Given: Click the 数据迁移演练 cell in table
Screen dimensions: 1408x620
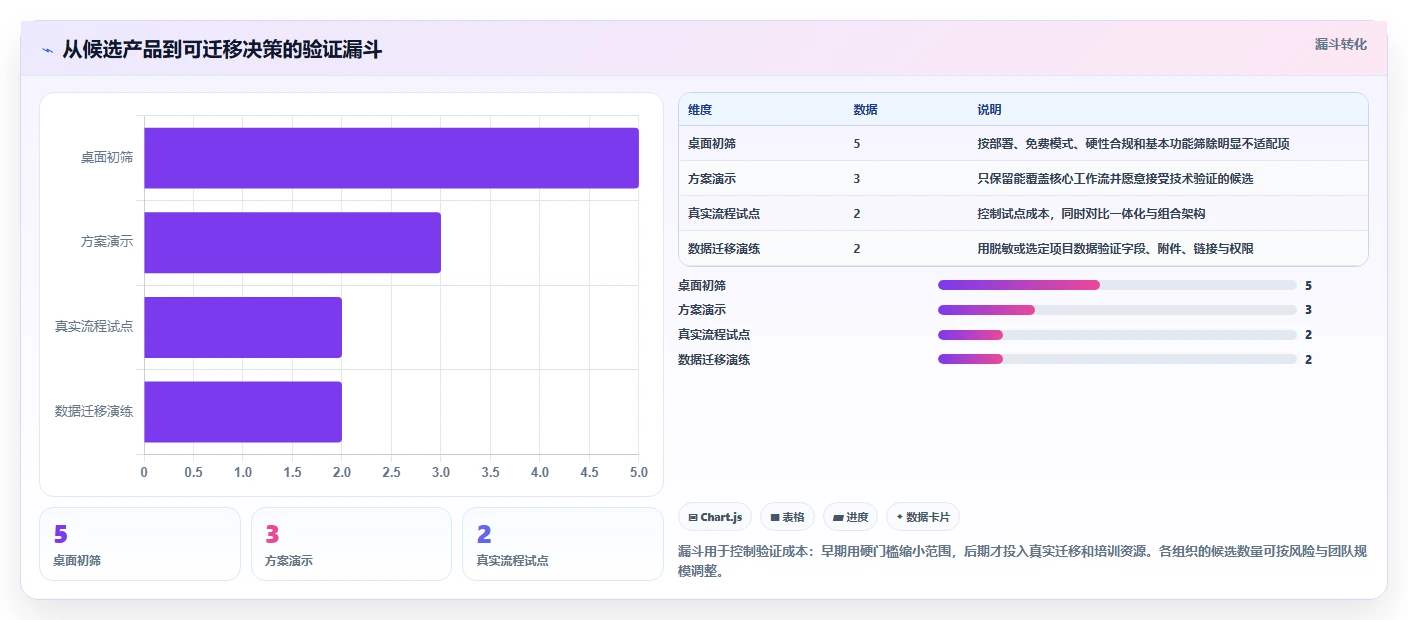Looking at the screenshot, I should coord(724,249).
